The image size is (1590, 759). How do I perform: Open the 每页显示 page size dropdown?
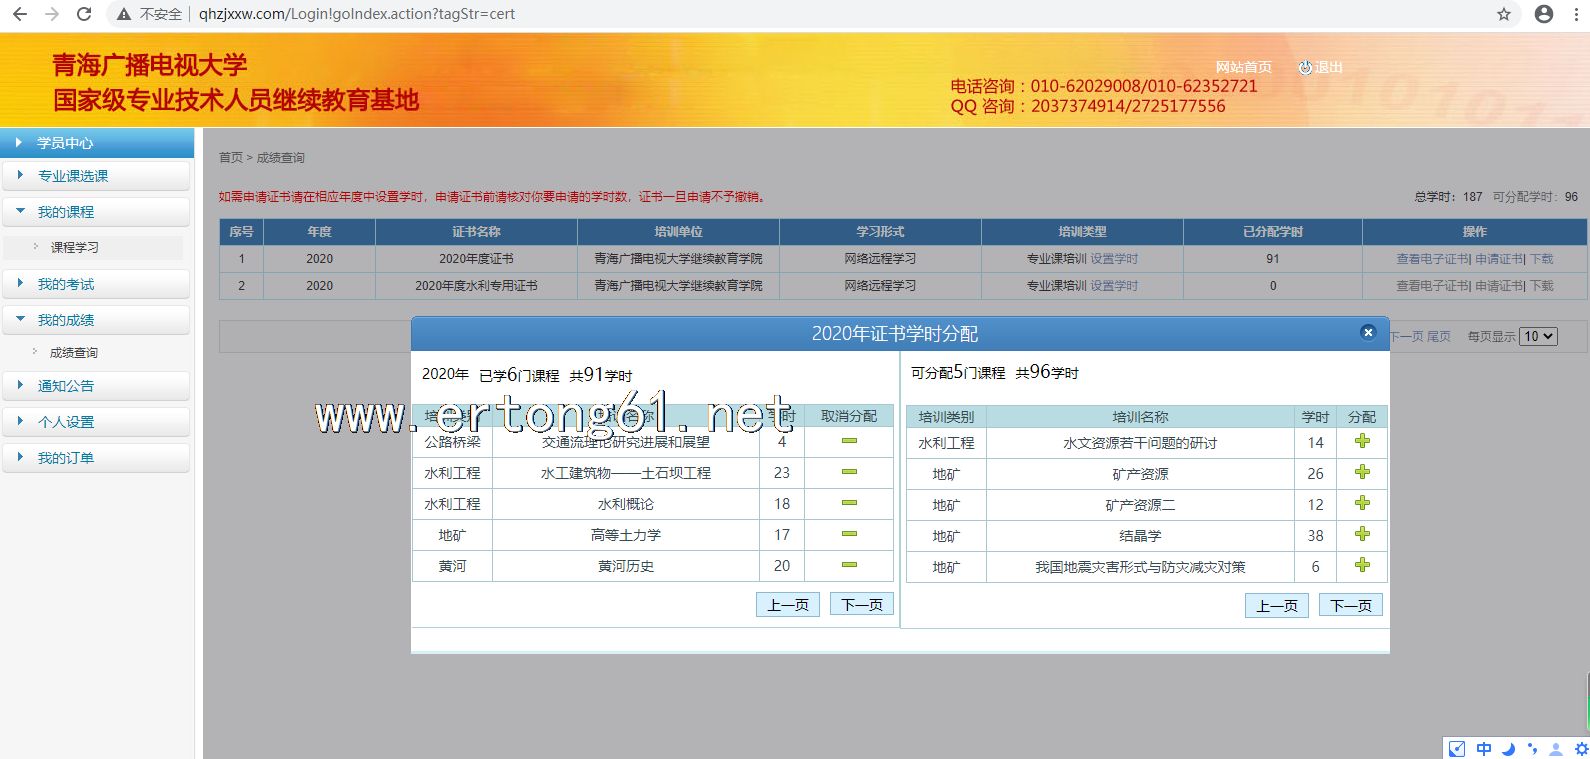[x=1538, y=337]
